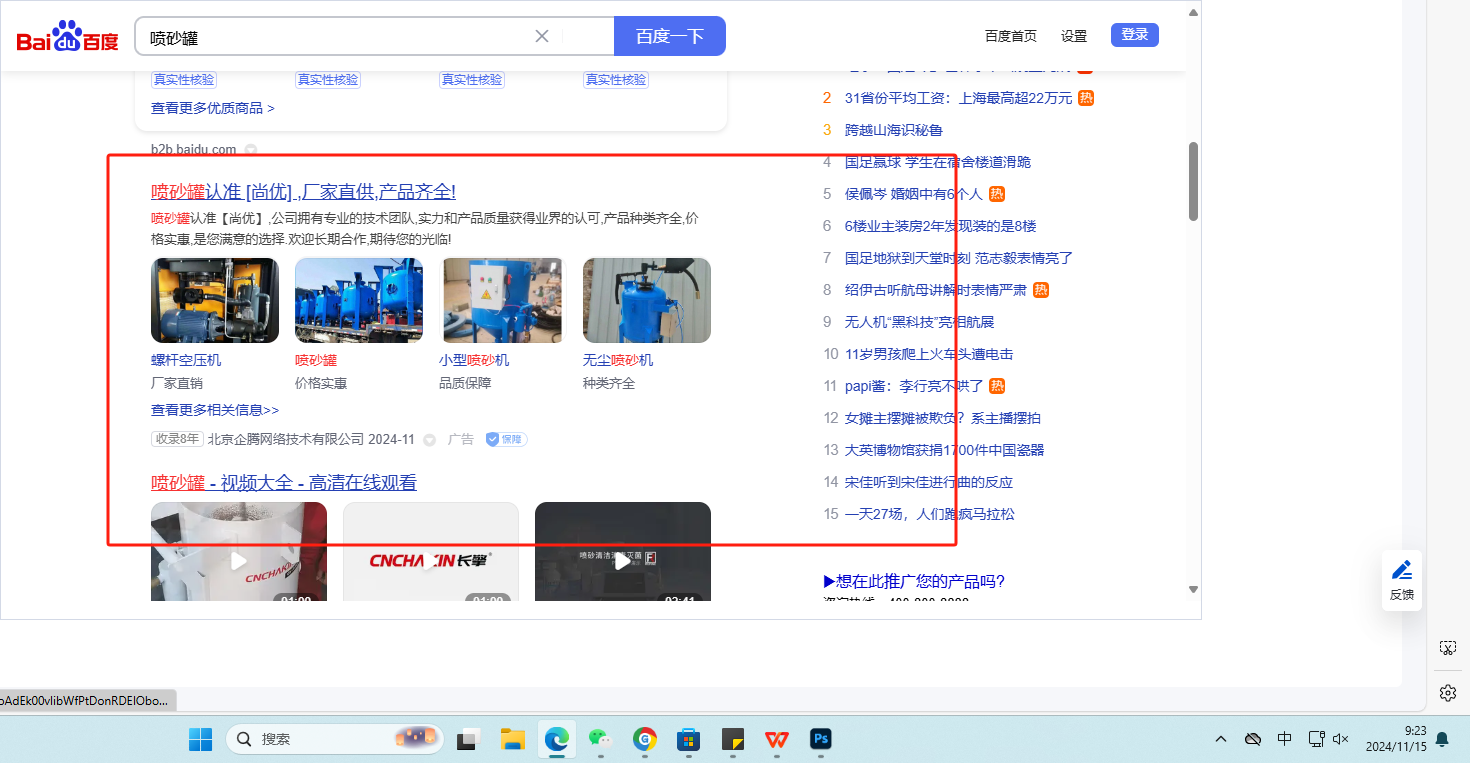Open Photoshop from the taskbar
Viewport: 1470px width, 763px height.
click(x=821, y=739)
